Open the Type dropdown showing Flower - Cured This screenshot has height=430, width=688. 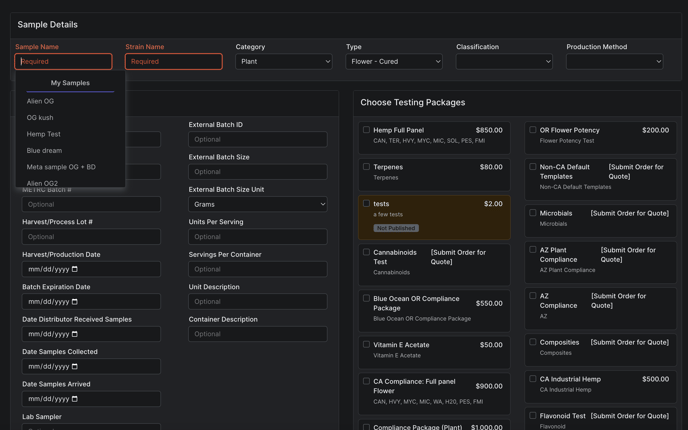394,61
